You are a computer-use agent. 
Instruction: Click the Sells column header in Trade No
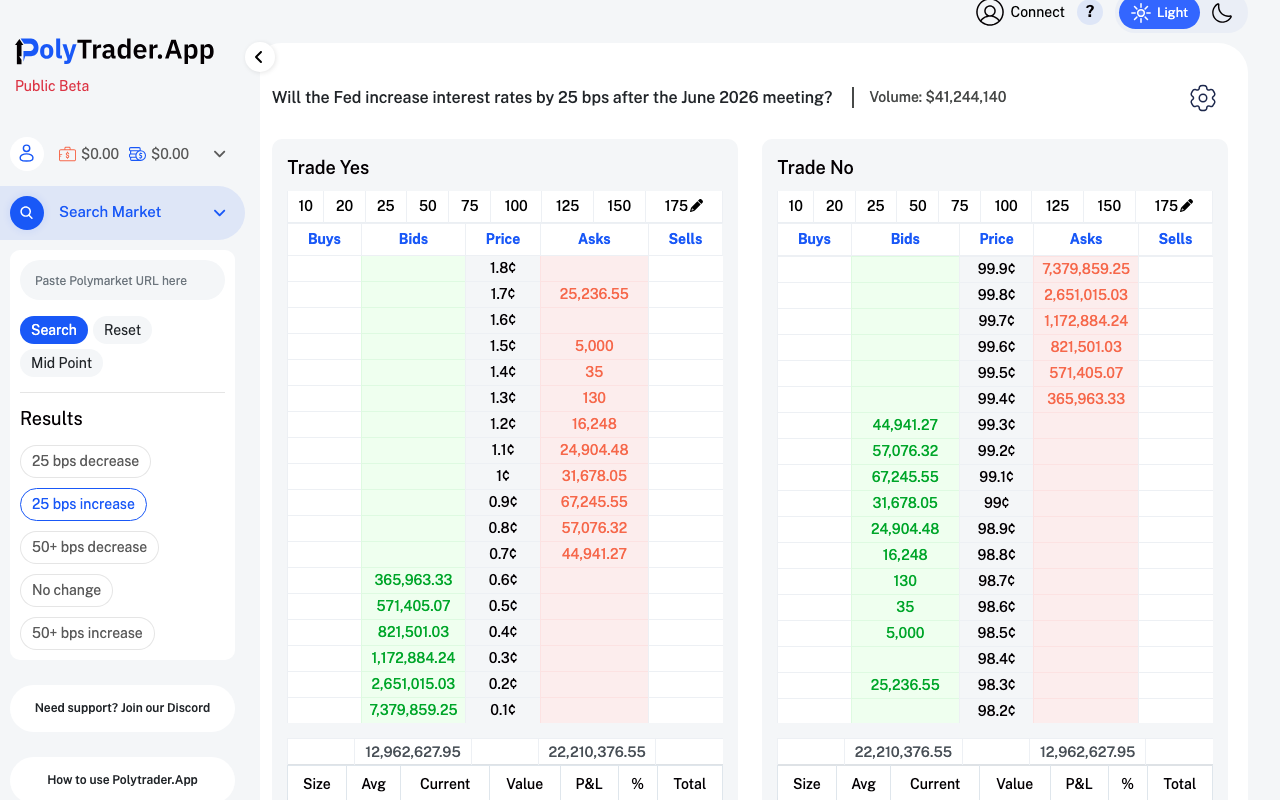click(1175, 239)
